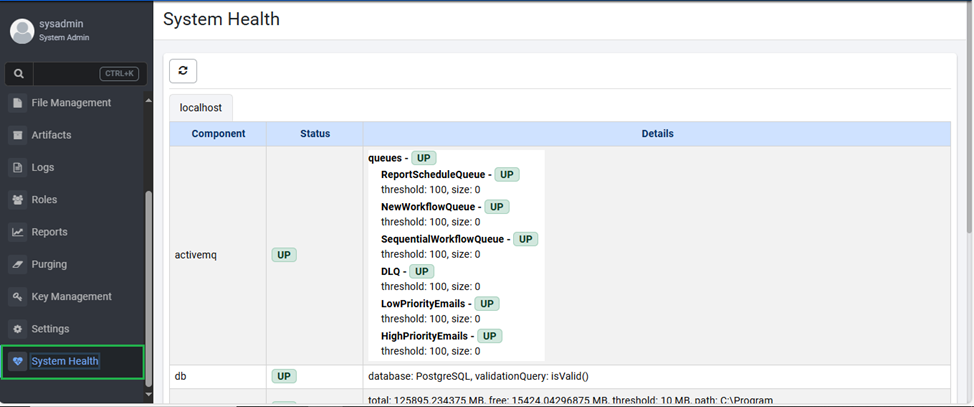Image resolution: width=974 pixels, height=407 pixels.
Task: Go to Logs section
Action: click(43, 167)
